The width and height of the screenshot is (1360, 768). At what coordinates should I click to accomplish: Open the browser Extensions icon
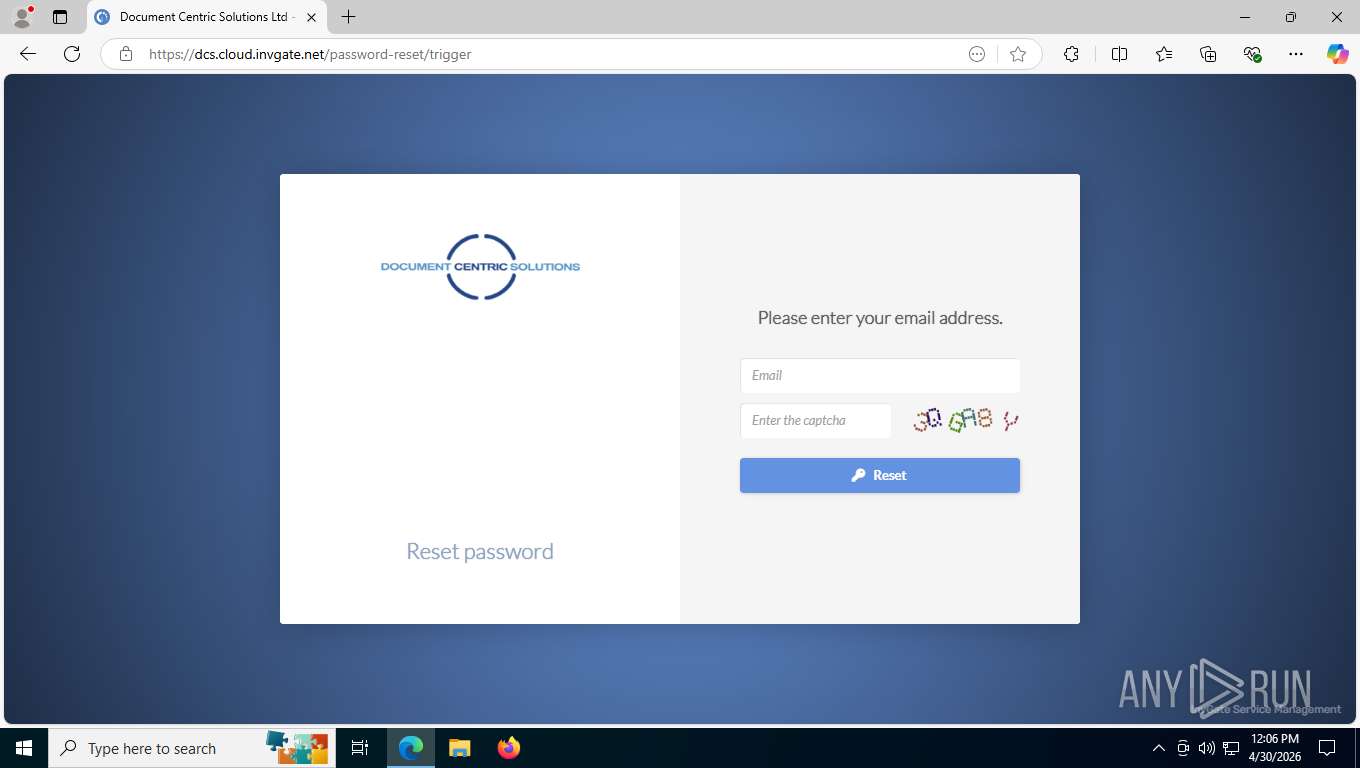tap(1071, 54)
